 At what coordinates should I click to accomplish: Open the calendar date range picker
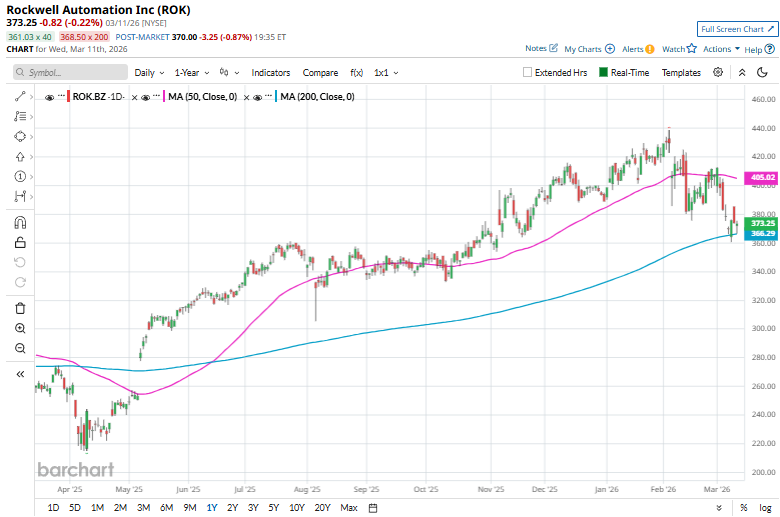click(372, 508)
